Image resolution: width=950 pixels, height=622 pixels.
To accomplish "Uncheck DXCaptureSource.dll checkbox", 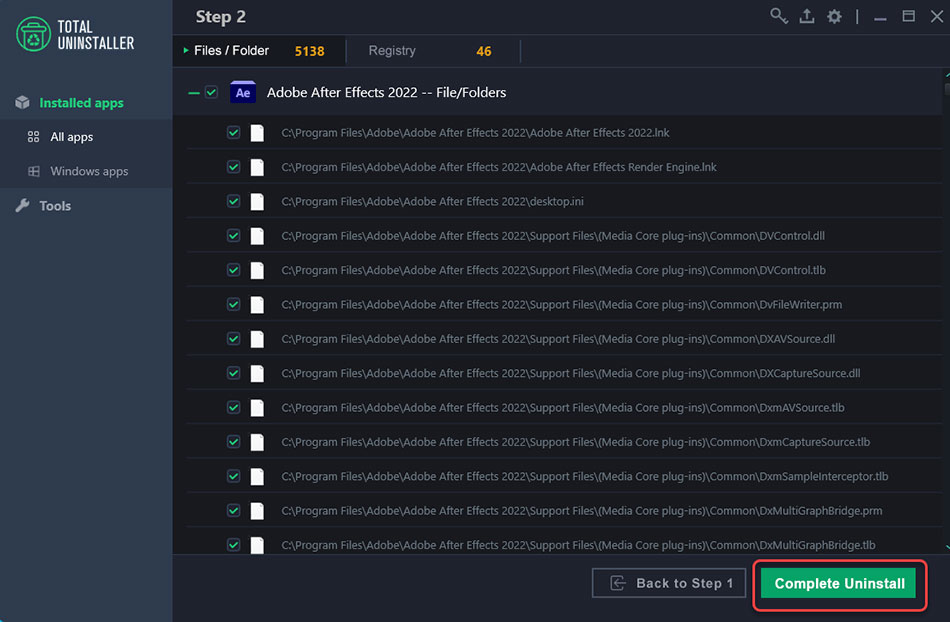I will [233, 373].
